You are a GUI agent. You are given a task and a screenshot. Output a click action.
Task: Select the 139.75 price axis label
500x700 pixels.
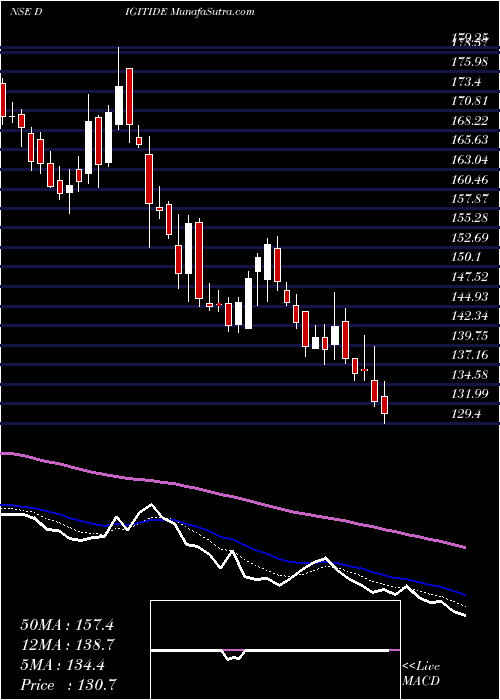pos(470,335)
